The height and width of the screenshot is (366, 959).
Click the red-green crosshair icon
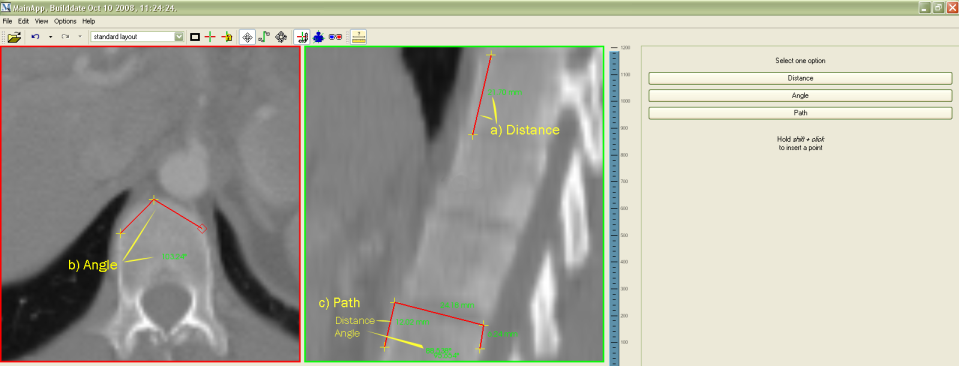click(210, 37)
